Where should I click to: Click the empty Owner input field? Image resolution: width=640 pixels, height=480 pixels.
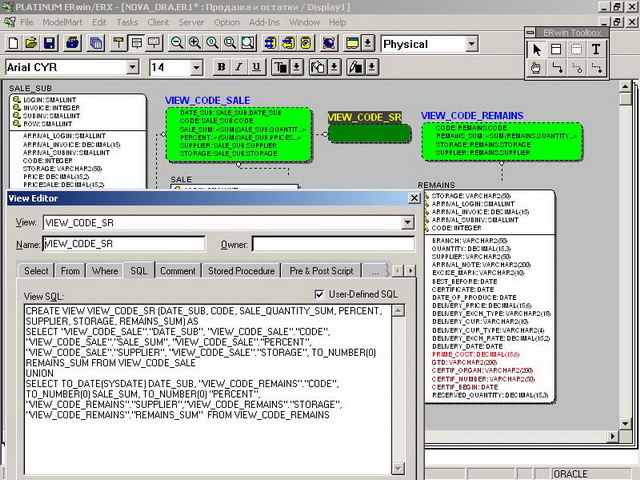333,244
